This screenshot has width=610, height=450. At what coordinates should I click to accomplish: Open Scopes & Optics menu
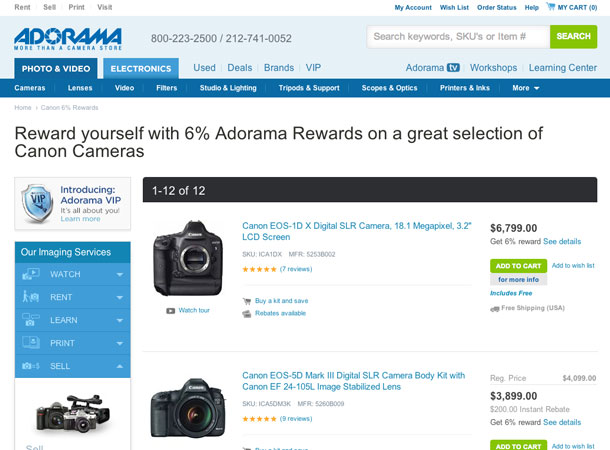click(389, 88)
